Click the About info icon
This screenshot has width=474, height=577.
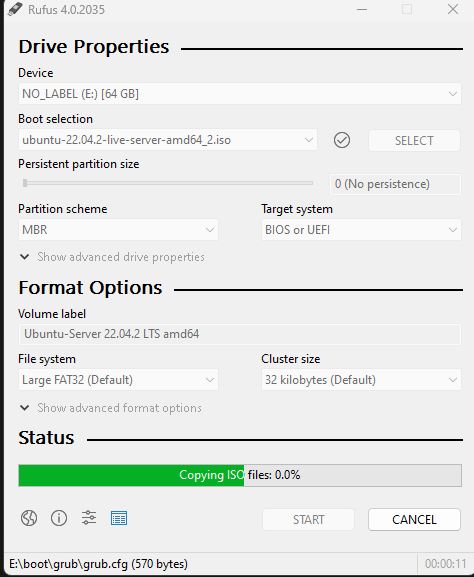tap(59, 518)
